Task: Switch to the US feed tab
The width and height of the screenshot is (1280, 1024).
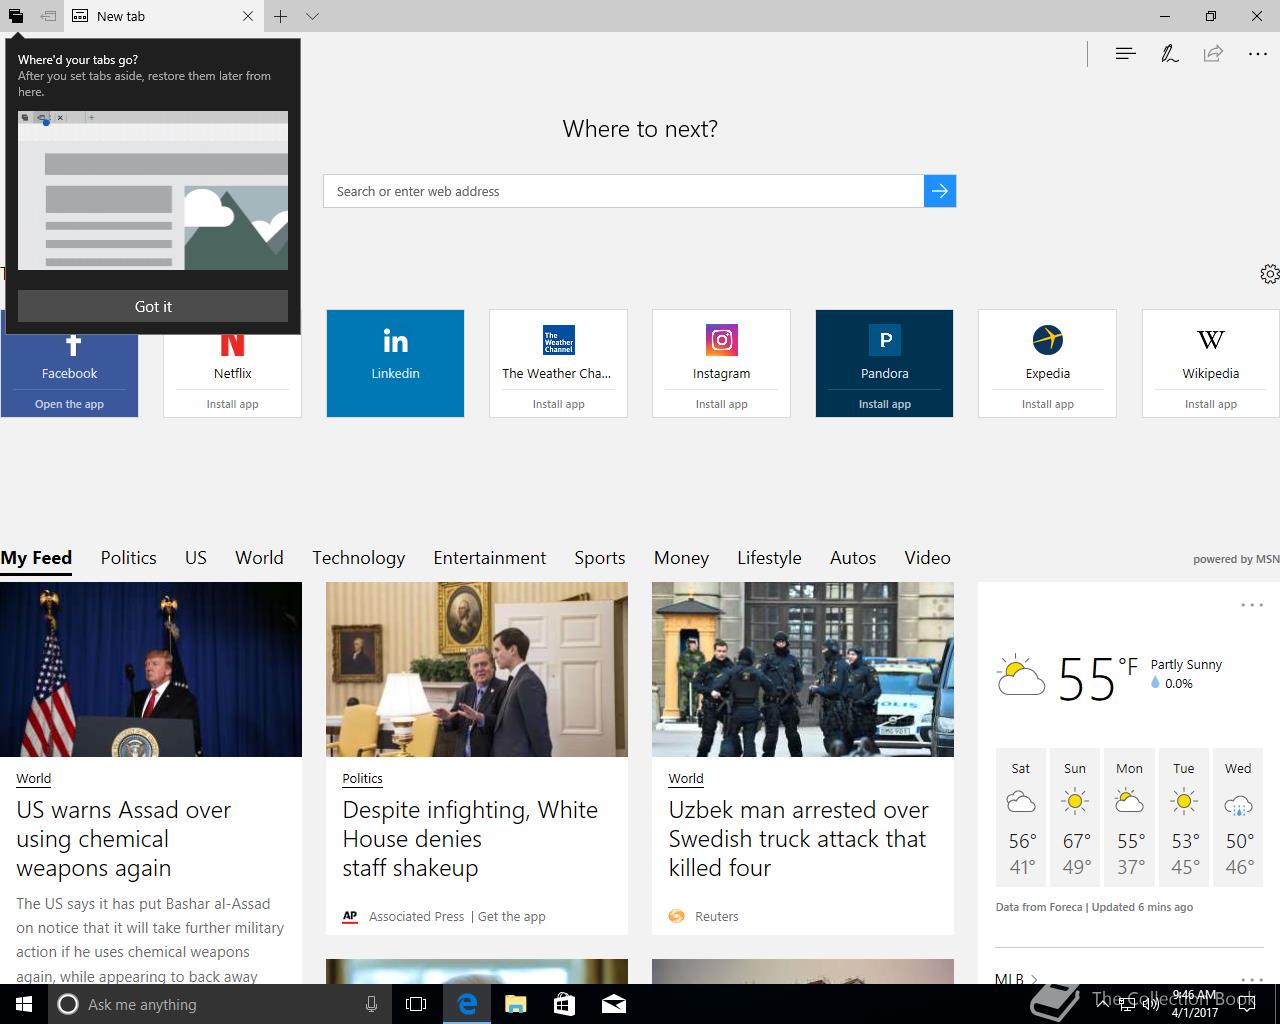Action: coord(195,558)
